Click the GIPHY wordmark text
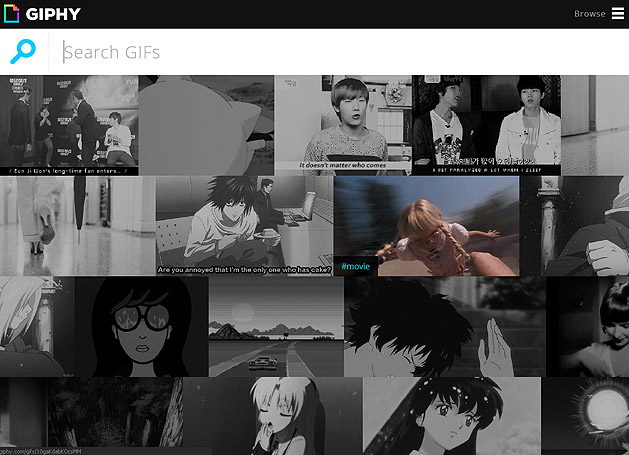Image resolution: width=629 pixels, height=455 pixels. click(x=53, y=14)
